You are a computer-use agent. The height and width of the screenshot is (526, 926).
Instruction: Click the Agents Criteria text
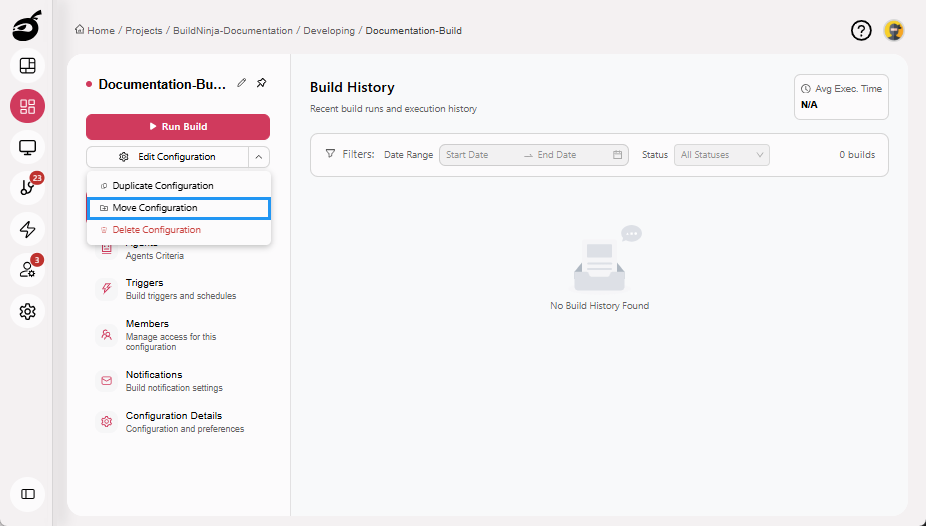coord(155,256)
